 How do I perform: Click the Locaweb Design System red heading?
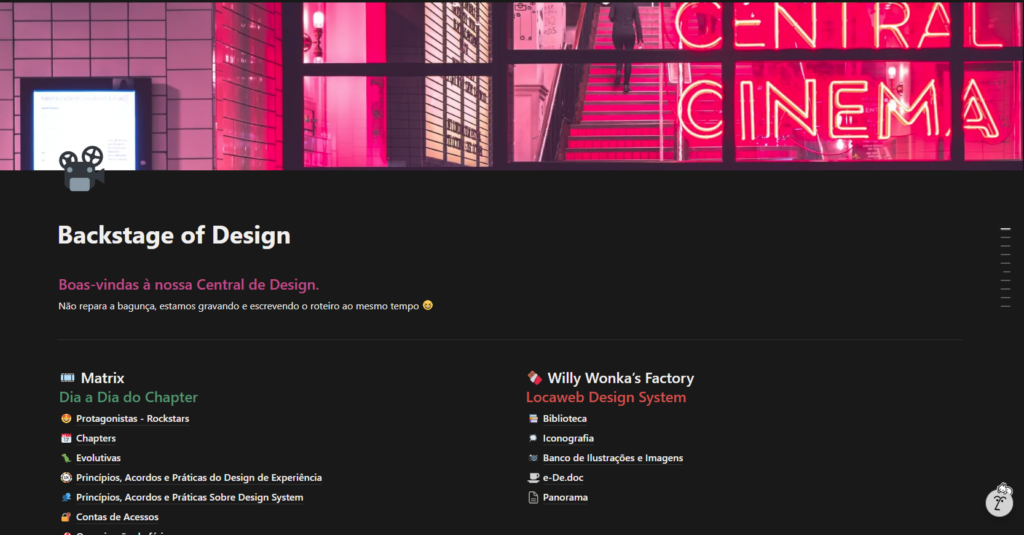(x=606, y=397)
